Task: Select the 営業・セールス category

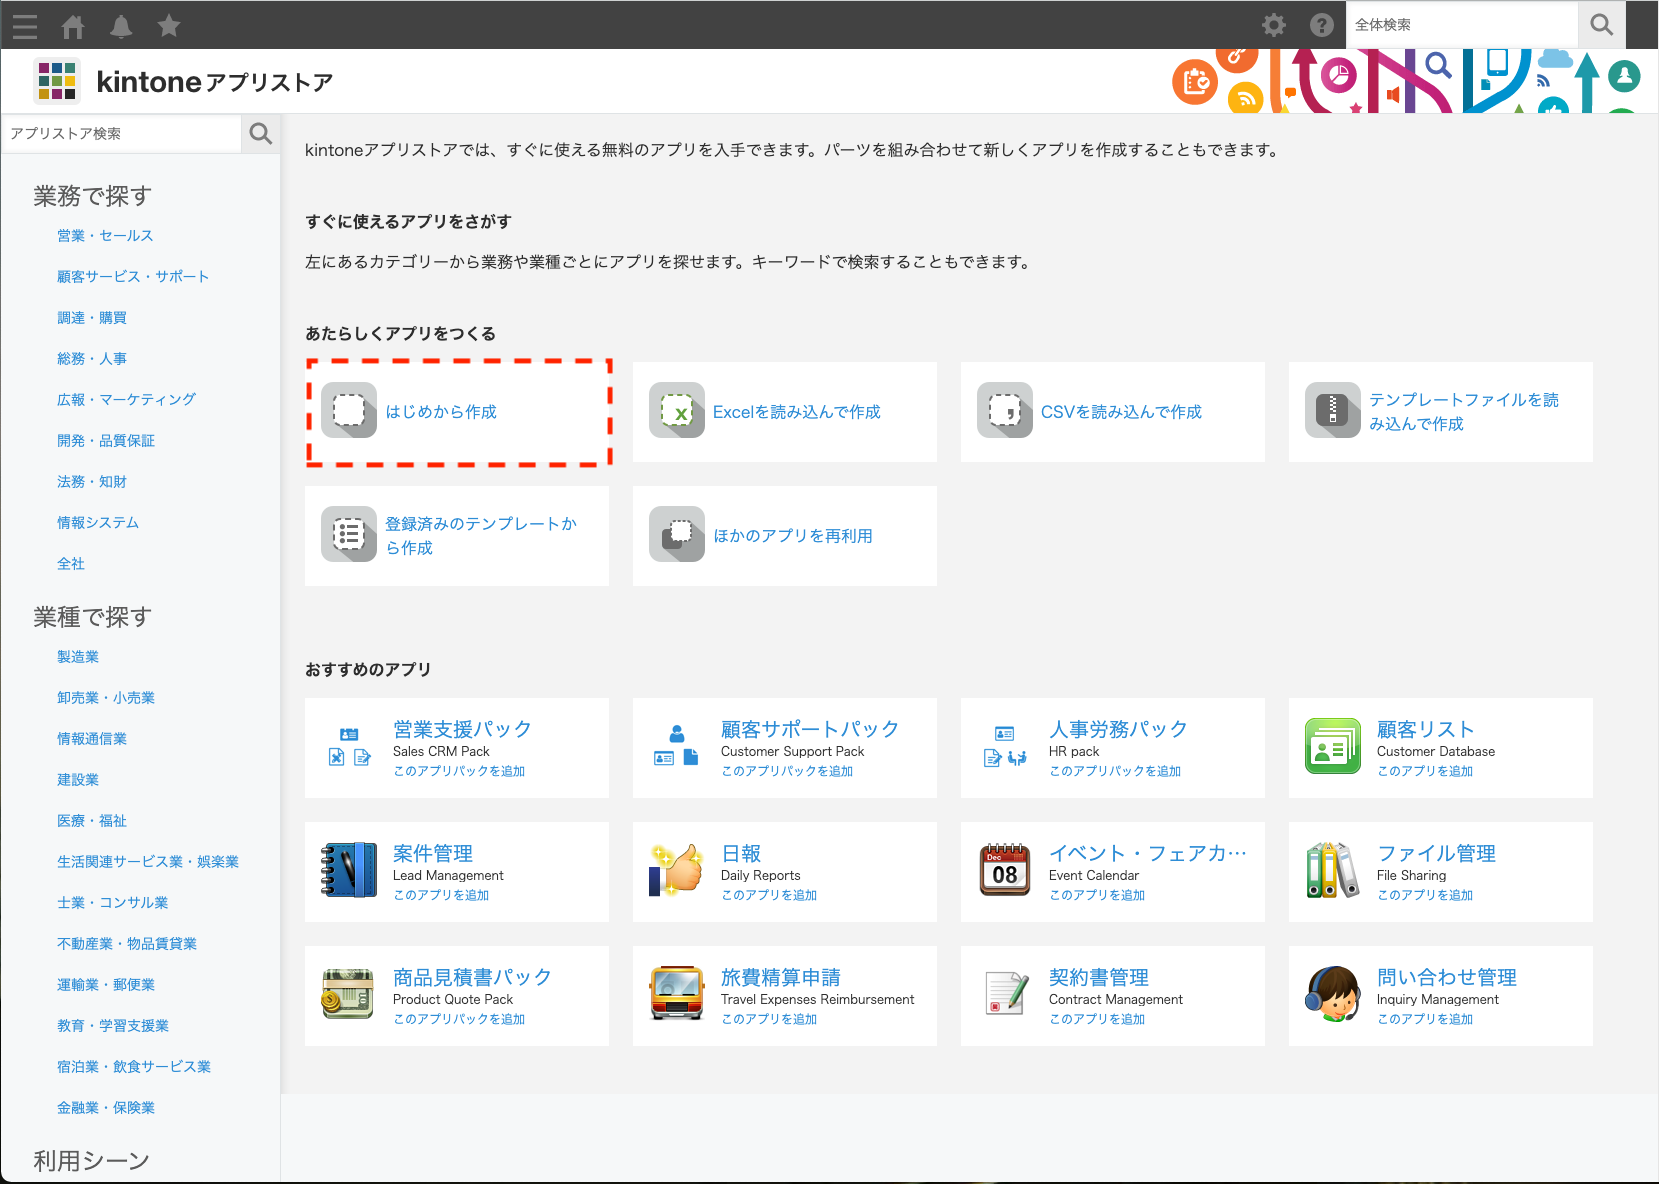Action: [x=105, y=235]
